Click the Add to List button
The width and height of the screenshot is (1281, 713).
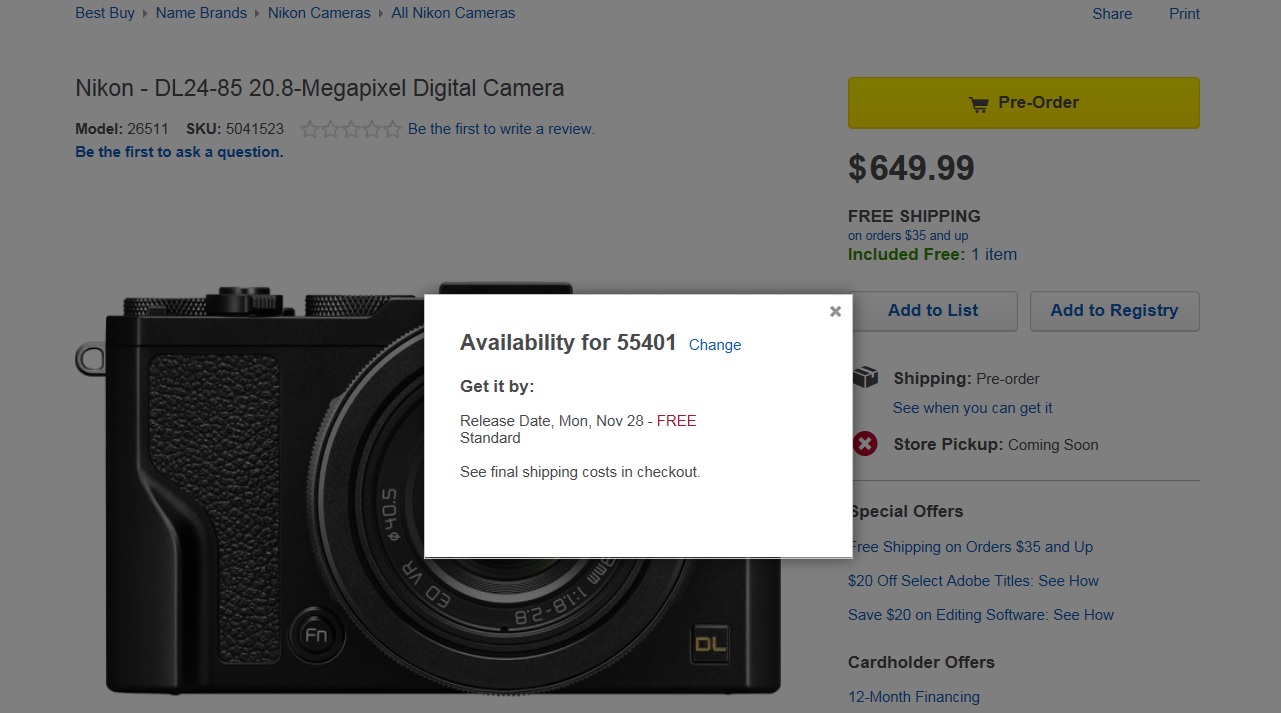coord(932,311)
